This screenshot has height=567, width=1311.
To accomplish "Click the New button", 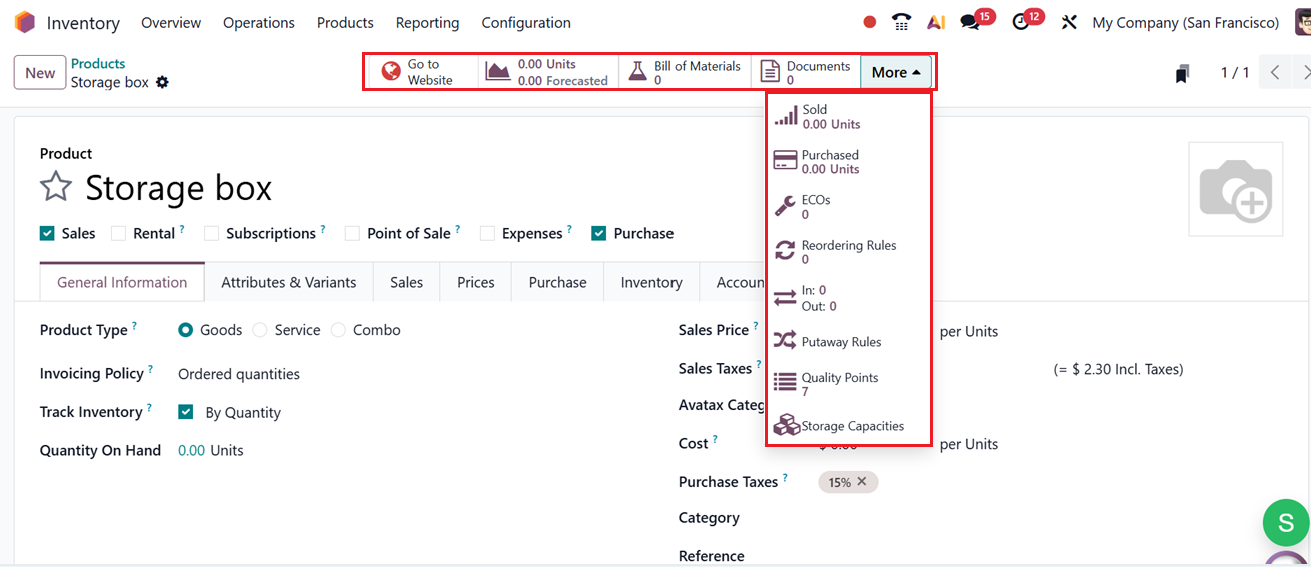I will pyautogui.click(x=40, y=72).
